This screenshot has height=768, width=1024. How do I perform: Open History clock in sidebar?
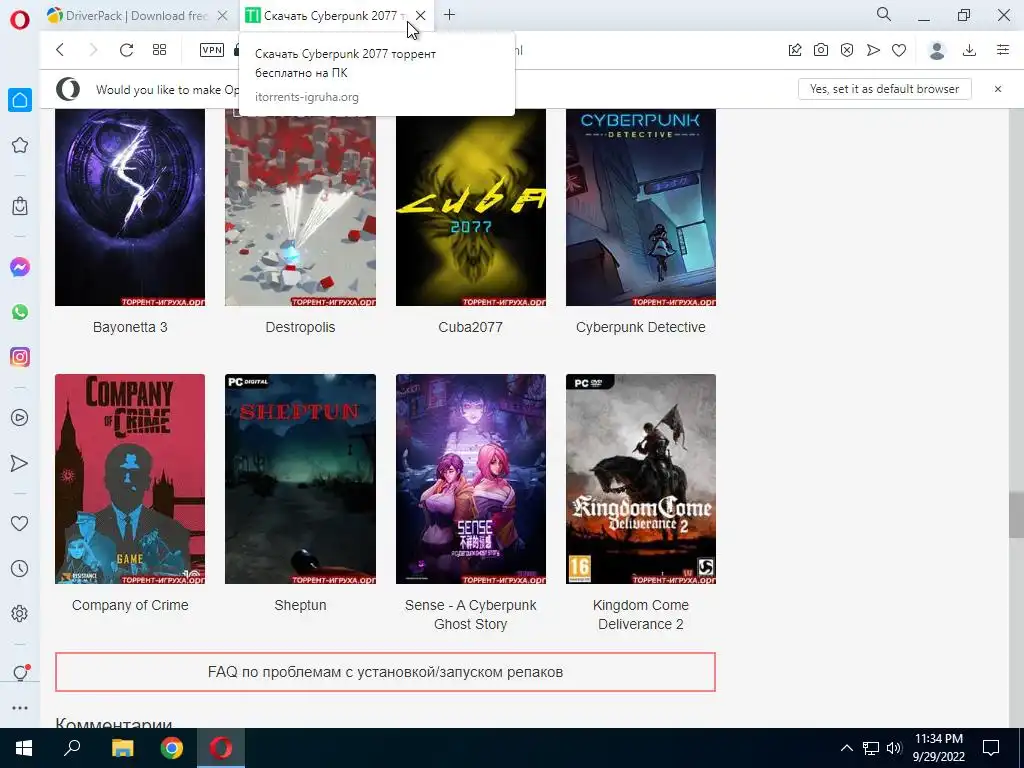tap(20, 568)
